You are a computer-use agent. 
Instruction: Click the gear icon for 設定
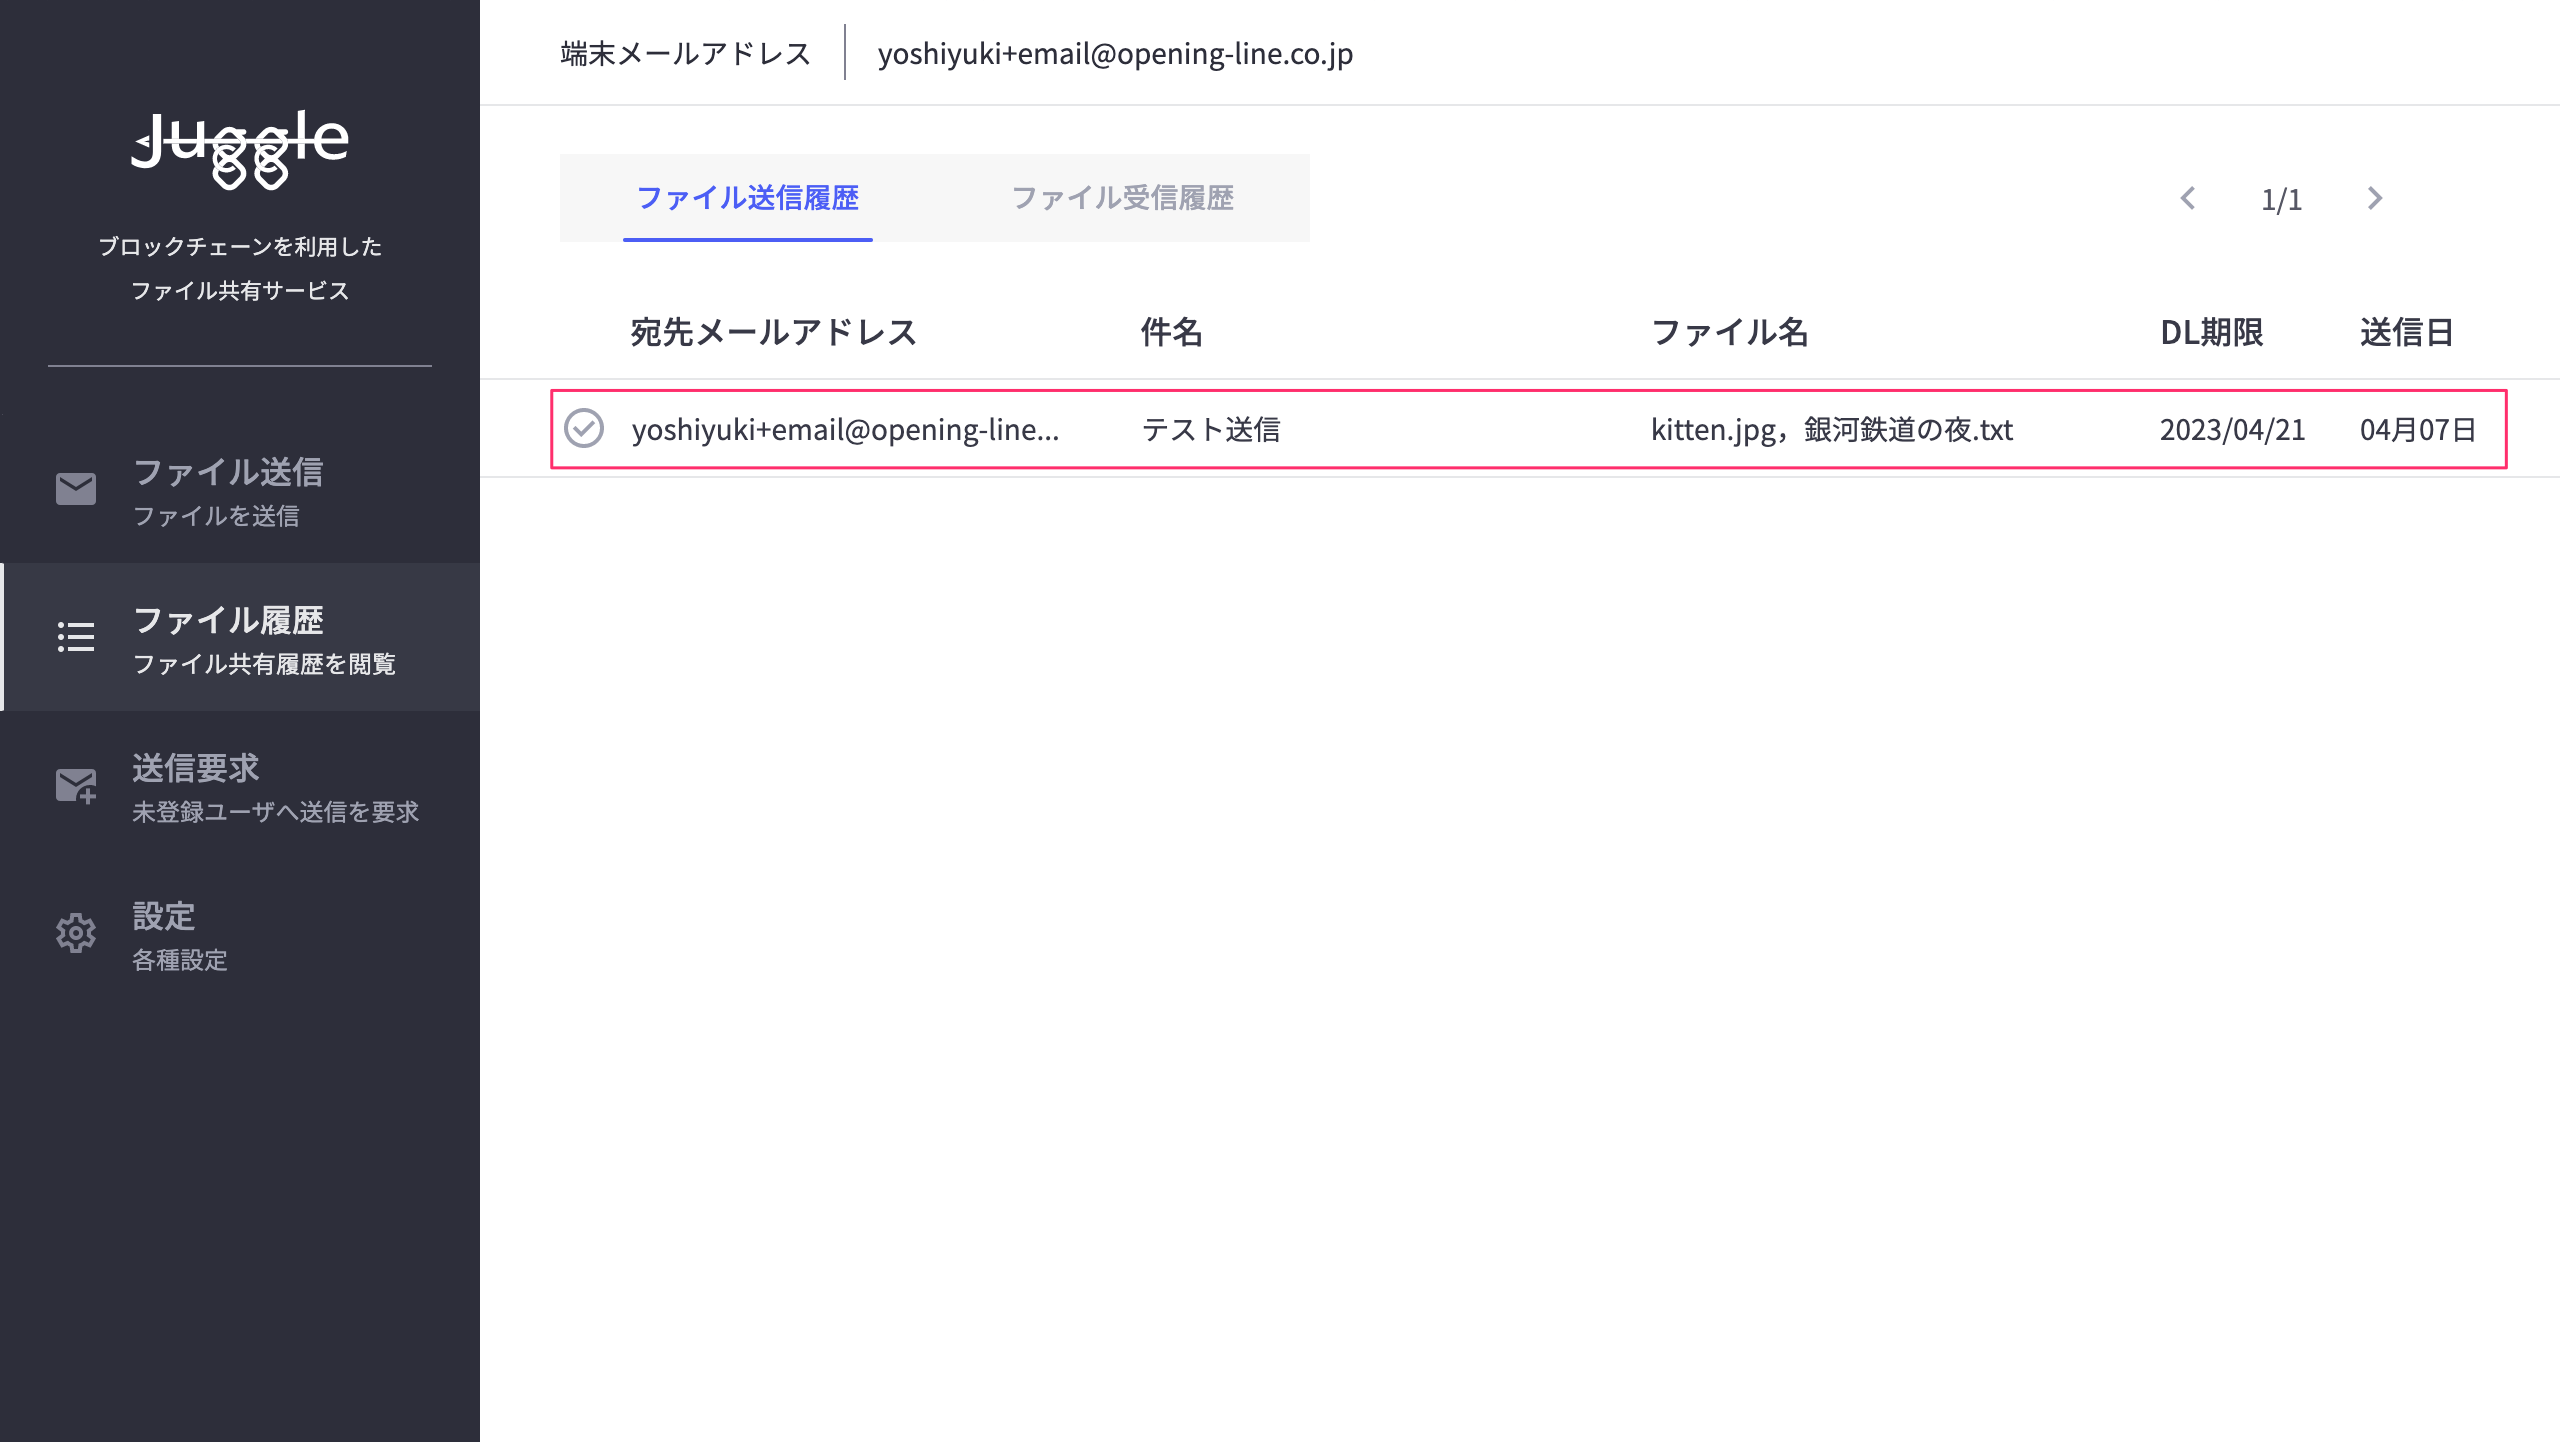[x=76, y=933]
